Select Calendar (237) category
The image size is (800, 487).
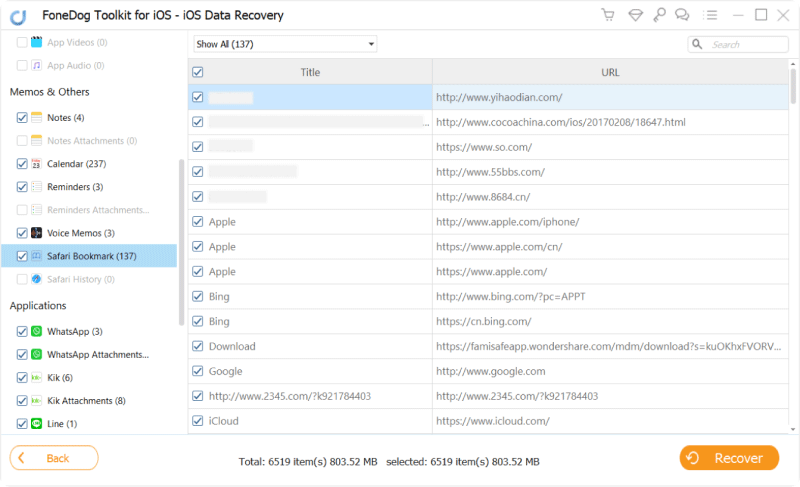click(x=77, y=164)
